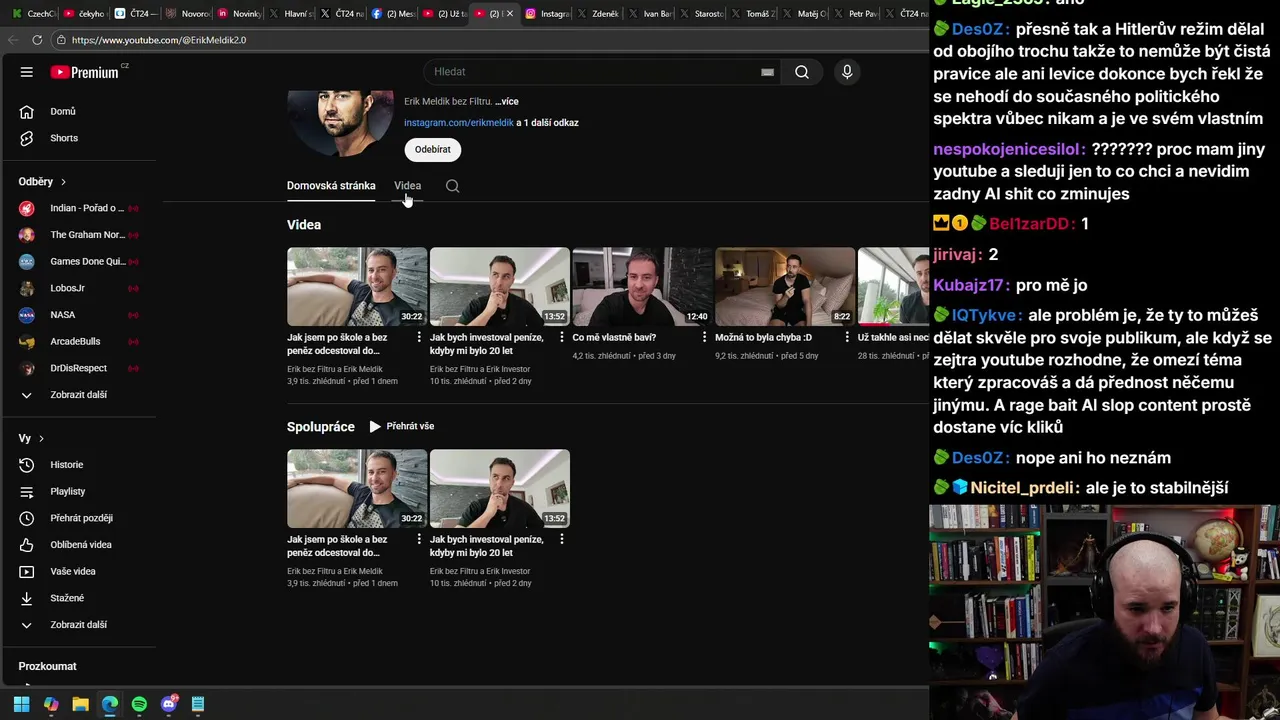This screenshot has height=720, width=1280.
Task: Expand the Odběry section
Action: pos(42,182)
